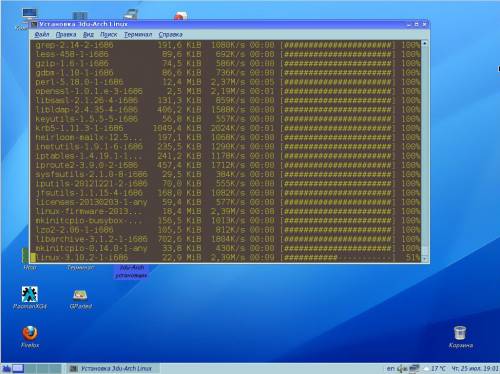Click the openssl-1.0.1.e-3-i686 line

(x=227, y=91)
